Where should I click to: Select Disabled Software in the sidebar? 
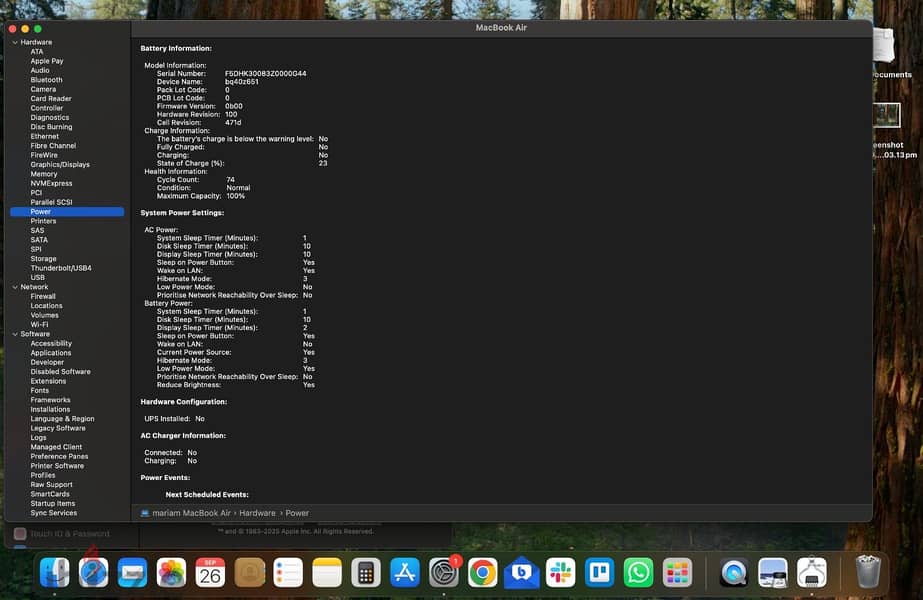tap(60, 372)
